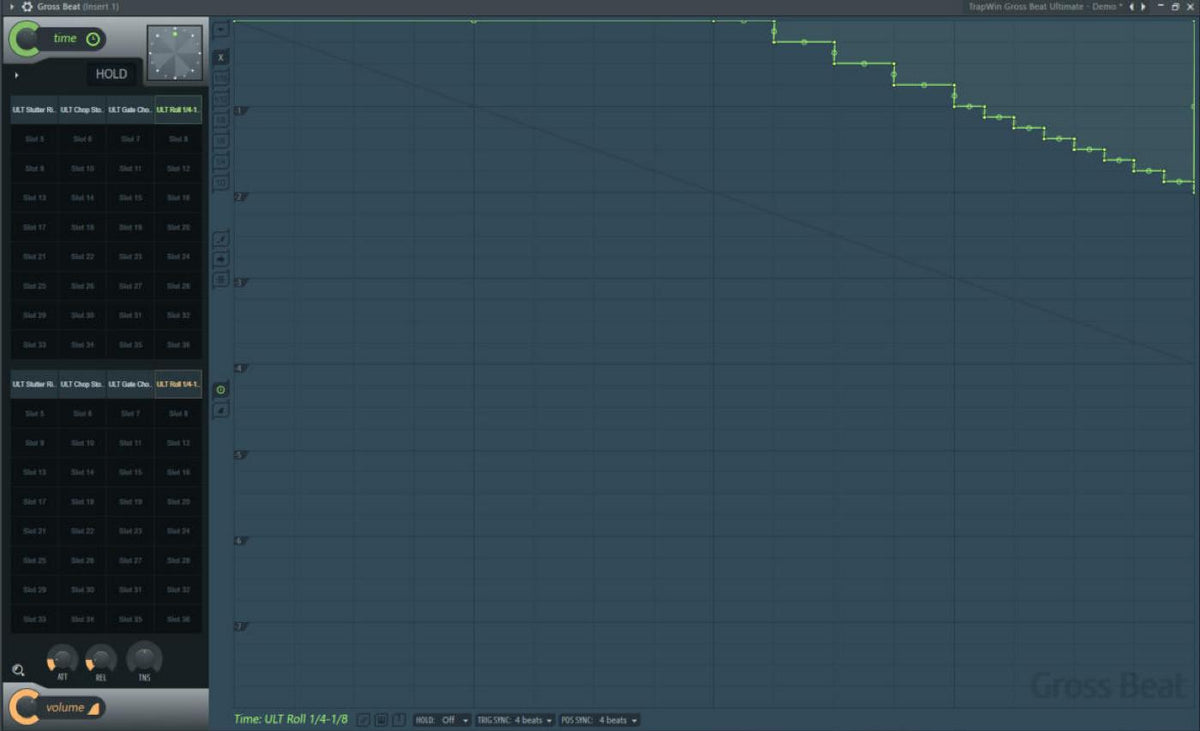This screenshot has width=1200, height=731.
Task: Adjust the TNS tension knob
Action: 144,657
